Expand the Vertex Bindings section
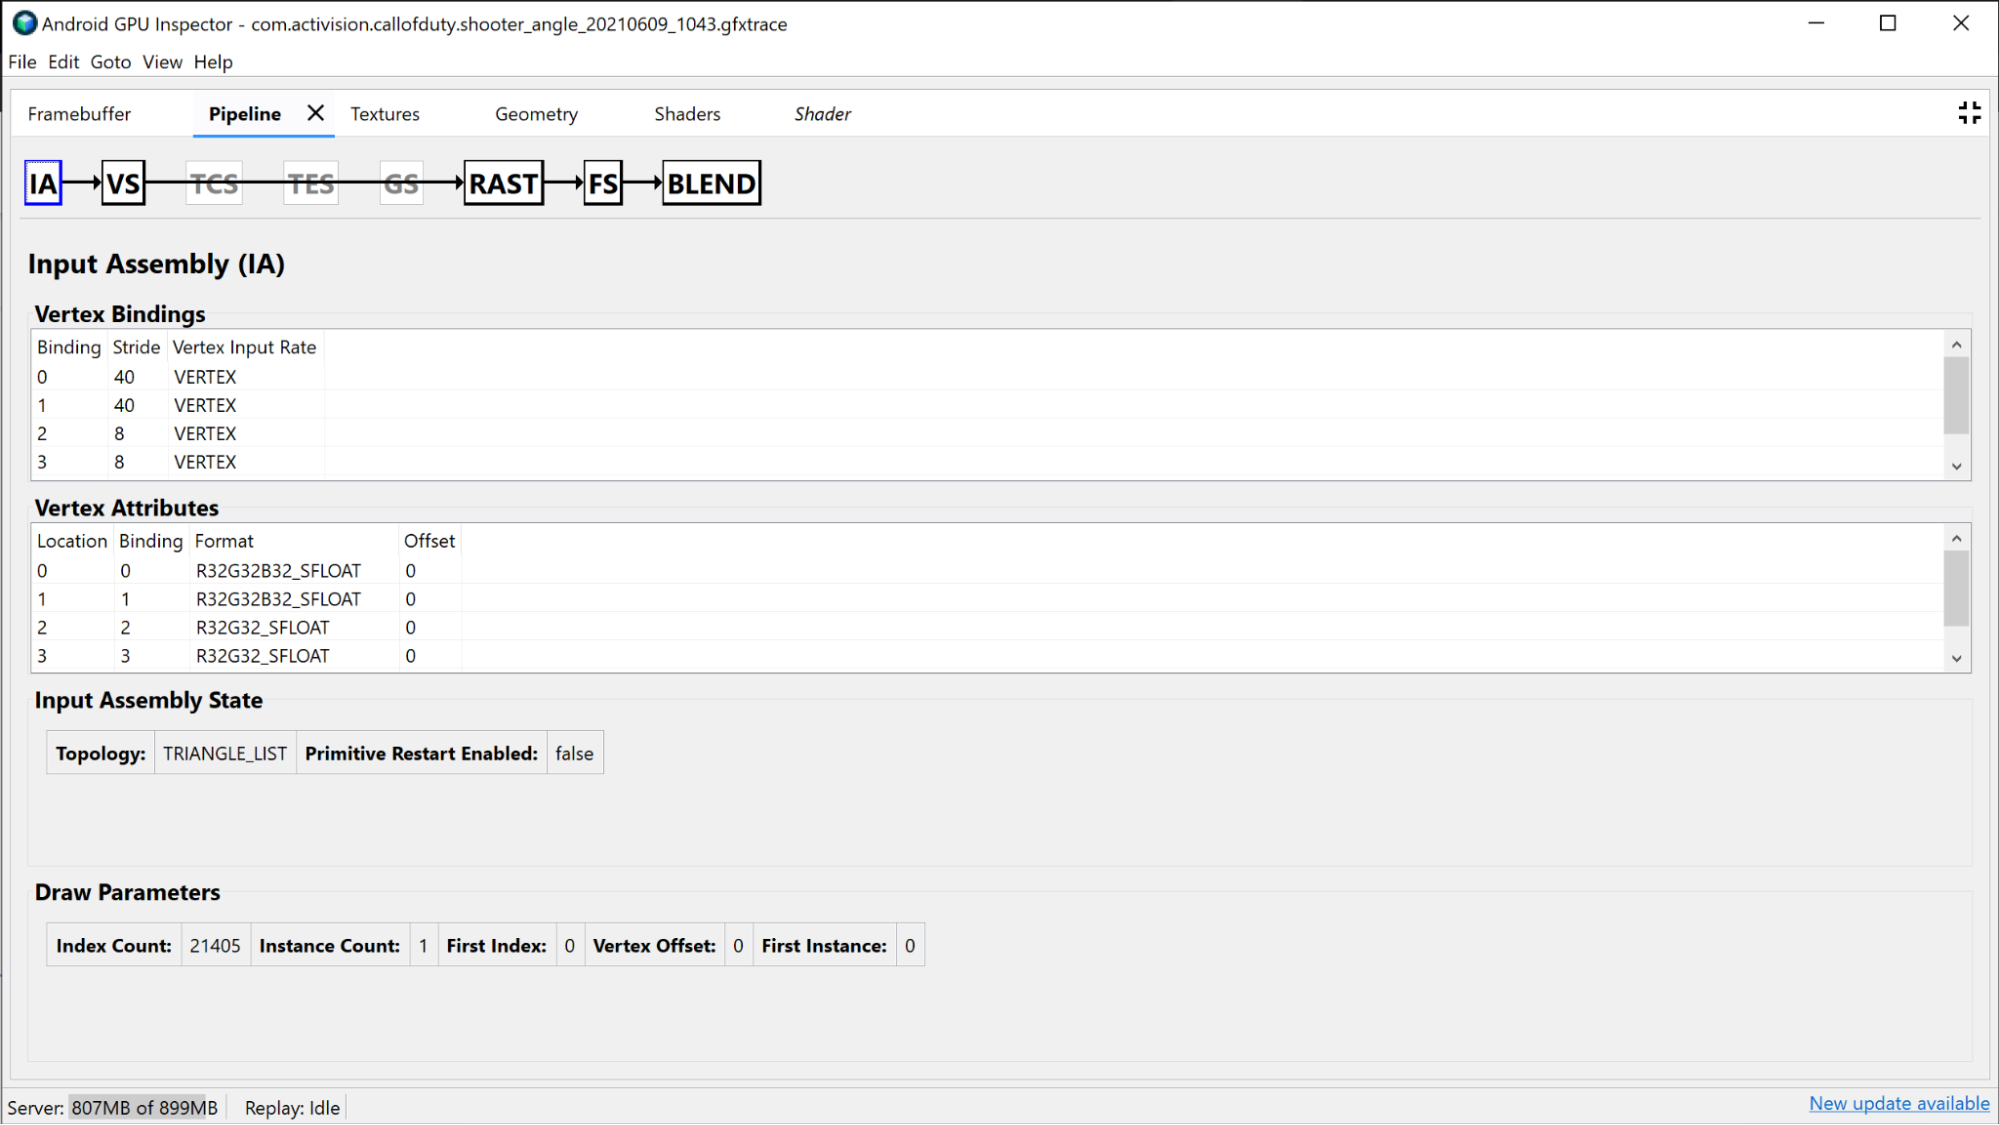This screenshot has height=1125, width=1999. coord(1956,466)
